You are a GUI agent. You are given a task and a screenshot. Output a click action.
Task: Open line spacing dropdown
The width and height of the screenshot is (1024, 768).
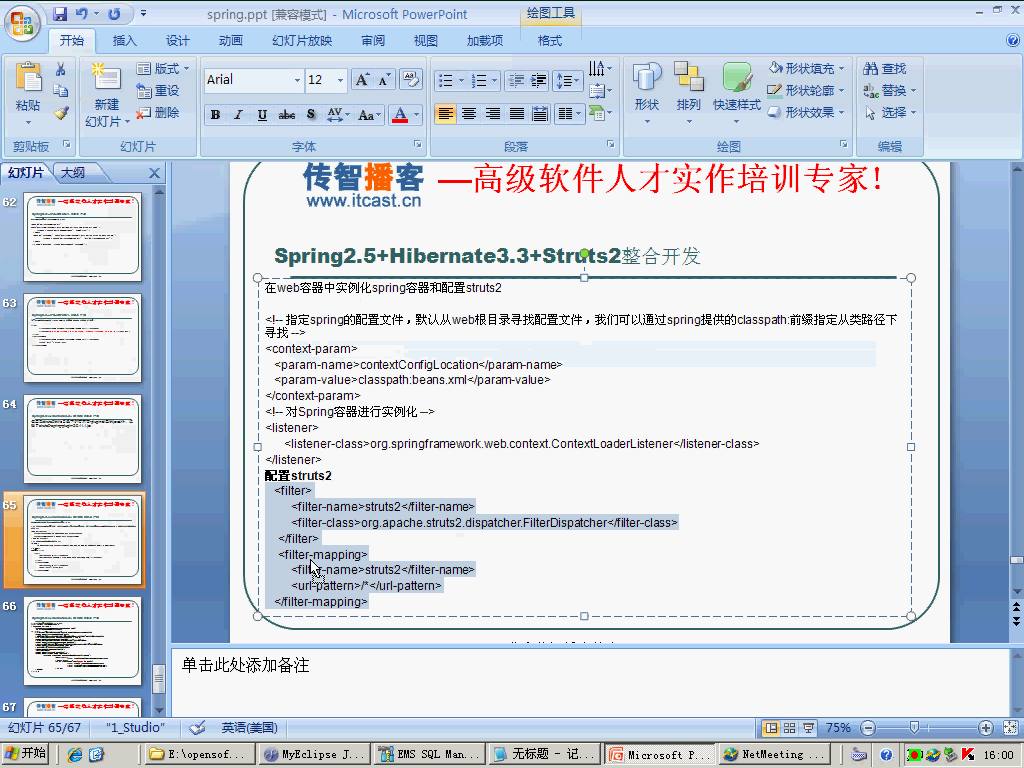[568, 80]
